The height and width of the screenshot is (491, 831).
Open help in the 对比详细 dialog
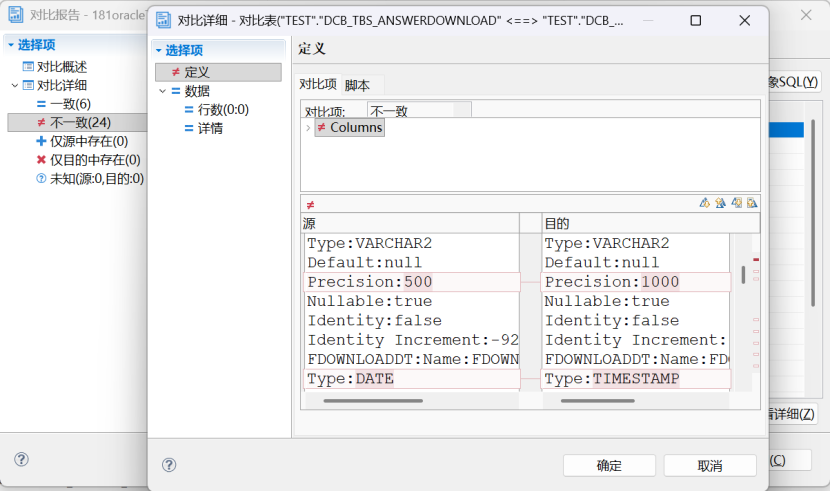point(169,465)
